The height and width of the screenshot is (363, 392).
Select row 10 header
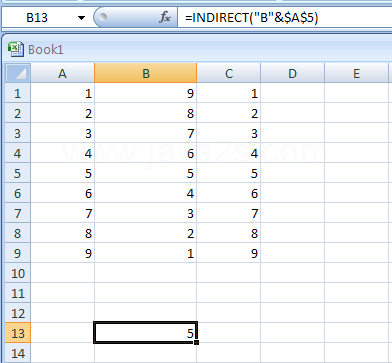coord(18,273)
